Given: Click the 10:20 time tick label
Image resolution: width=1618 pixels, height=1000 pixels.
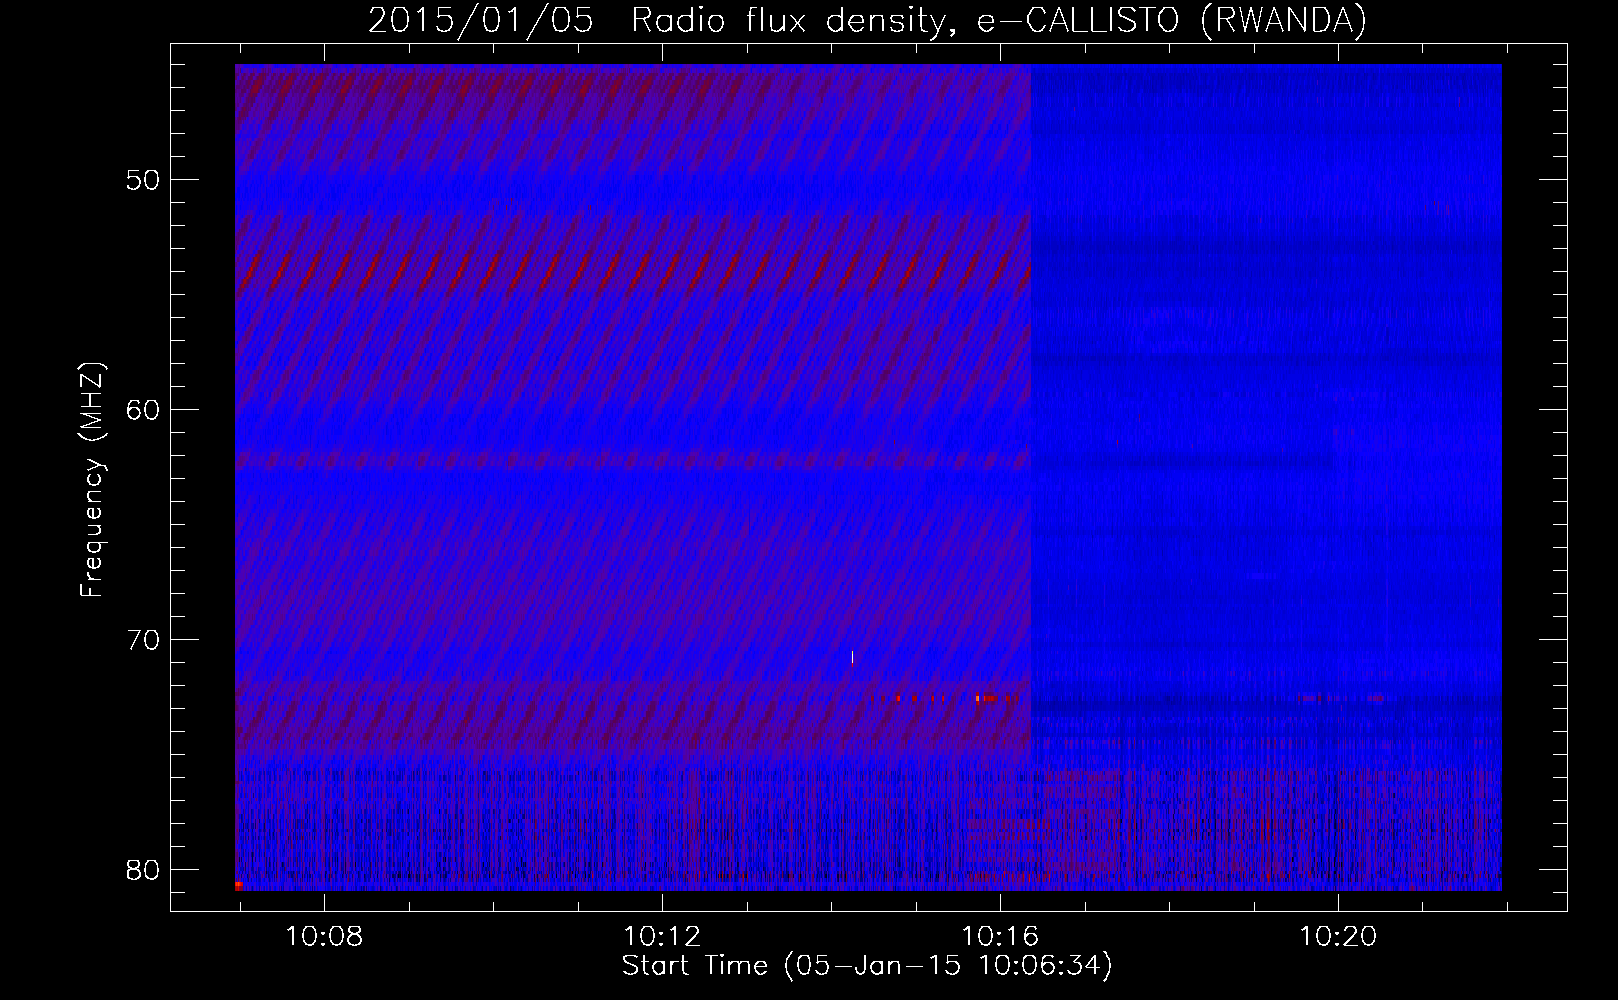Looking at the screenshot, I should point(1338,937).
